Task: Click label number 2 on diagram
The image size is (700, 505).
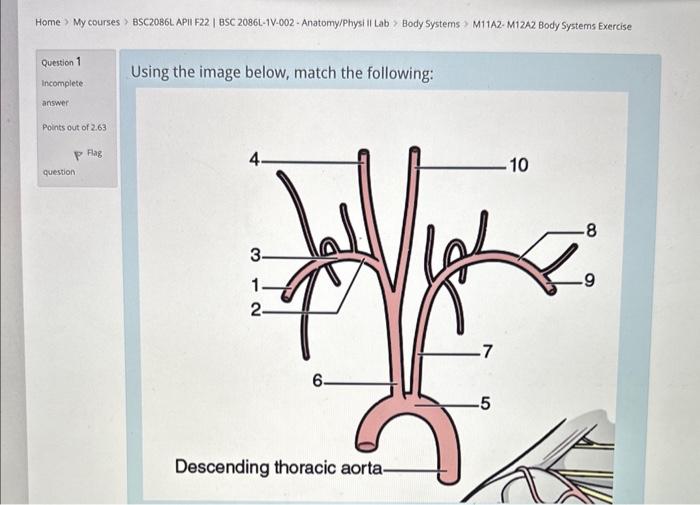Action: (256, 309)
